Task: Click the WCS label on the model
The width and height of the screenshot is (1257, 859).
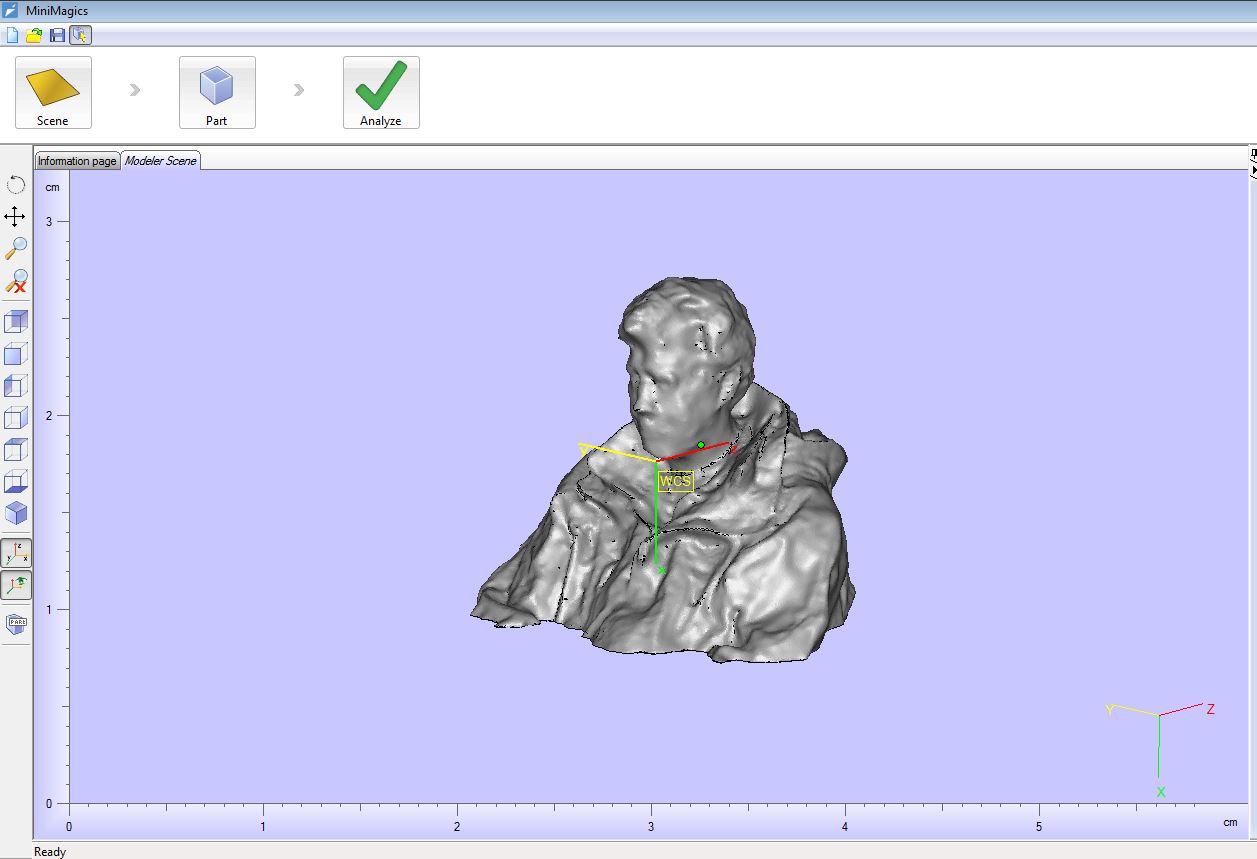Action: [x=675, y=481]
